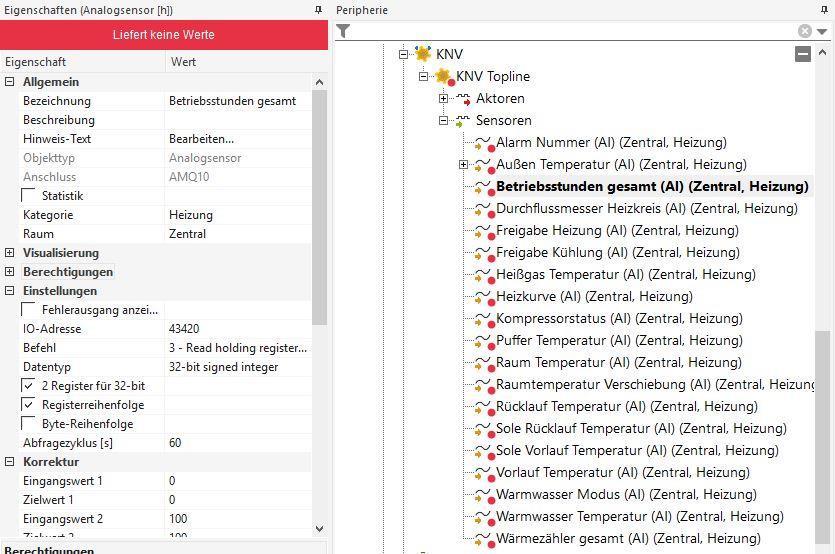
Task: Click sensor icon of Heizkurve
Action: tap(484, 297)
